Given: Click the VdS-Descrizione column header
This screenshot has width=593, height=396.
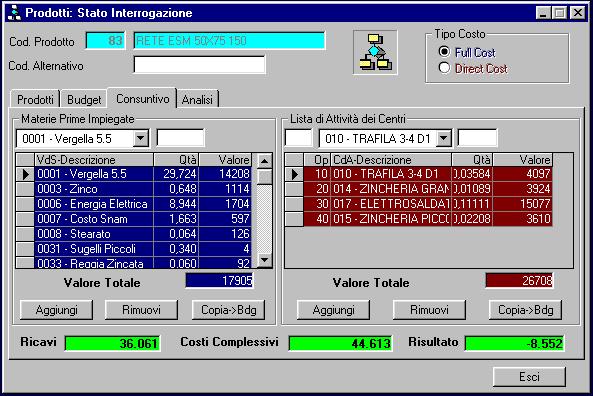Looking at the screenshot, I should coord(94,160).
